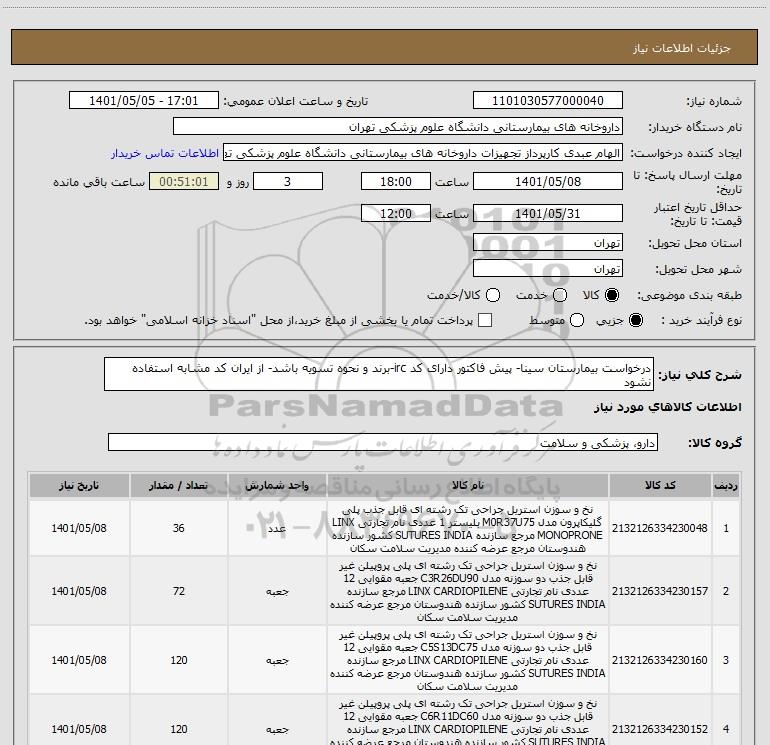
Task: Click the response deadline date 1401/05/08 field
Action: [548, 181]
